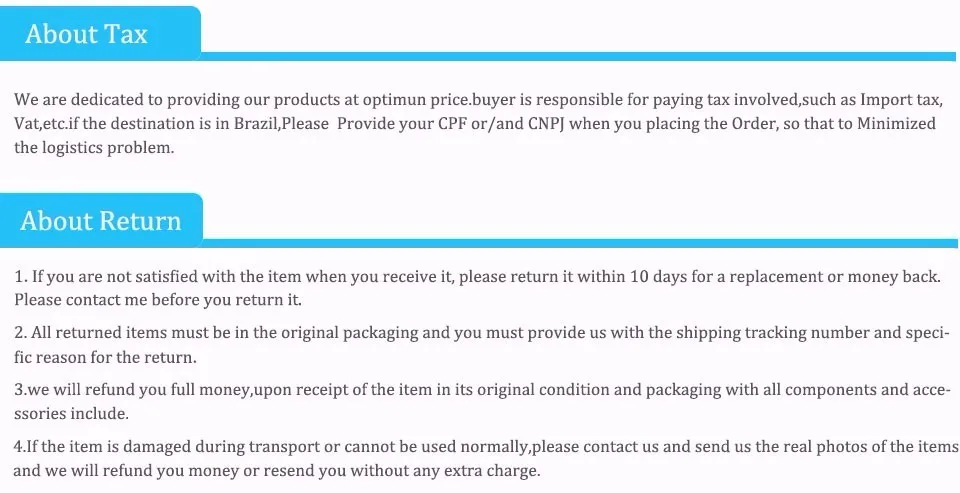960x493 pixels.
Task: Click the 'within 10 days' phrase
Action: (618, 276)
